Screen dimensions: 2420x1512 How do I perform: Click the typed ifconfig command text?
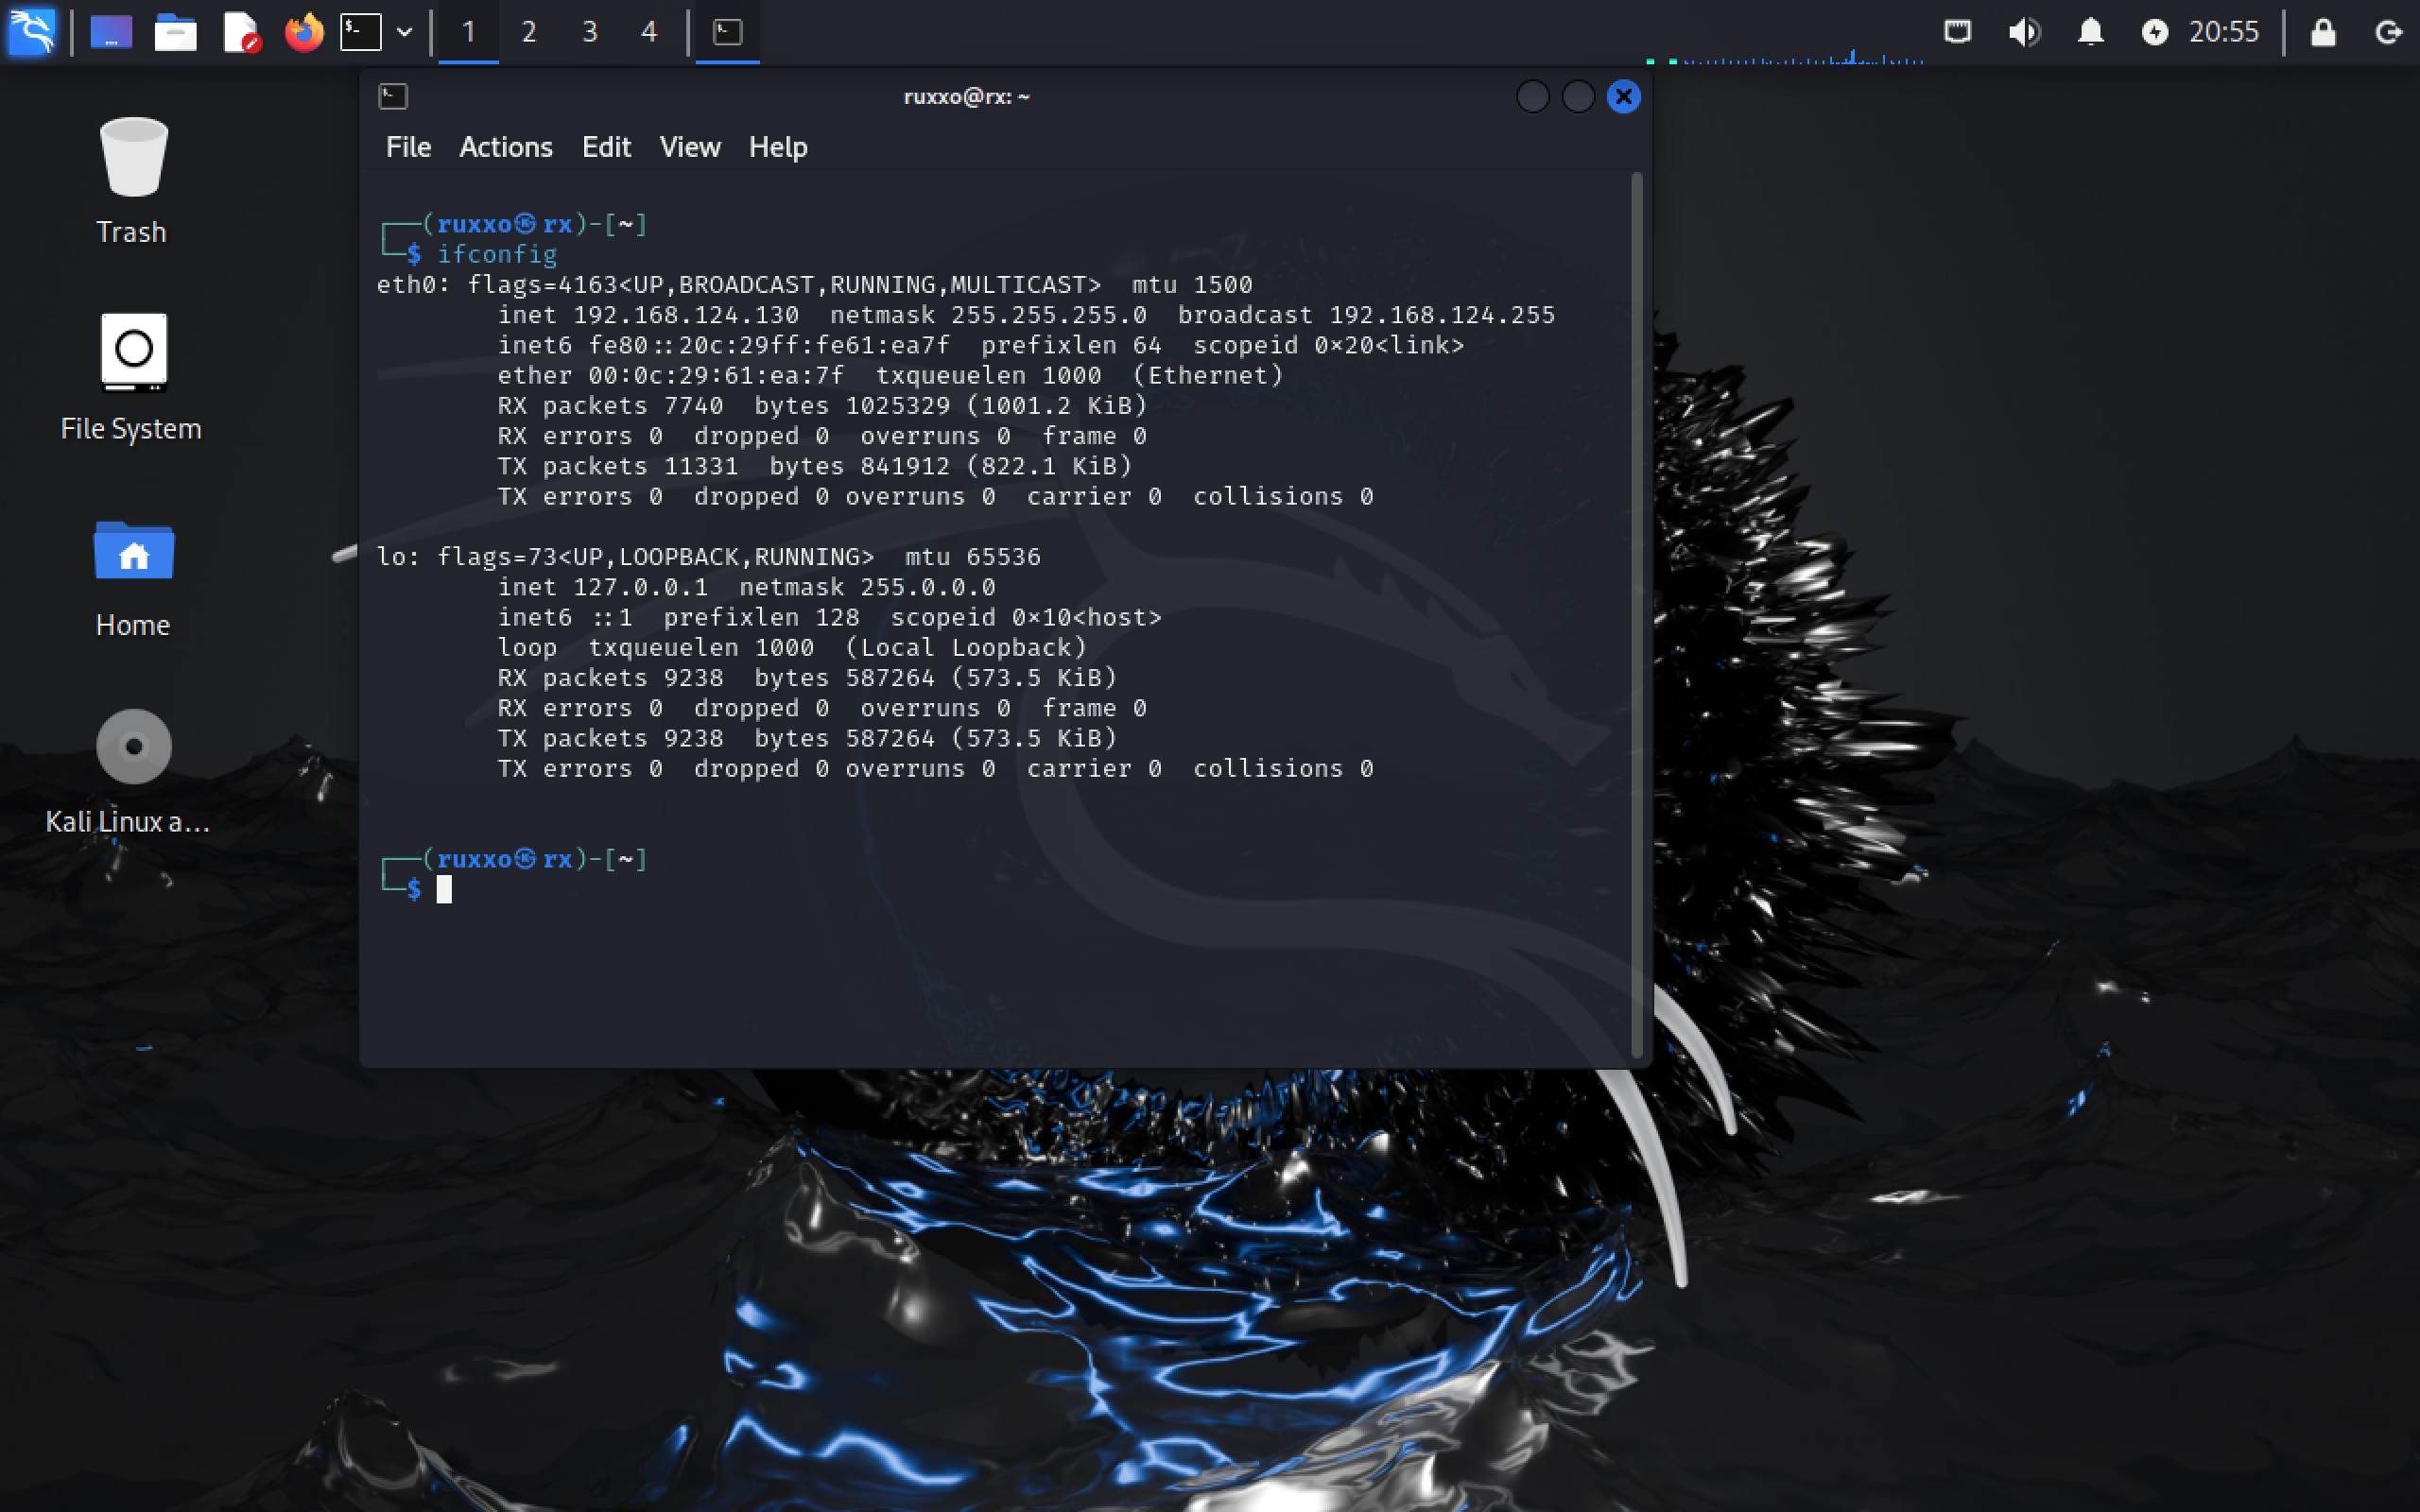point(497,254)
